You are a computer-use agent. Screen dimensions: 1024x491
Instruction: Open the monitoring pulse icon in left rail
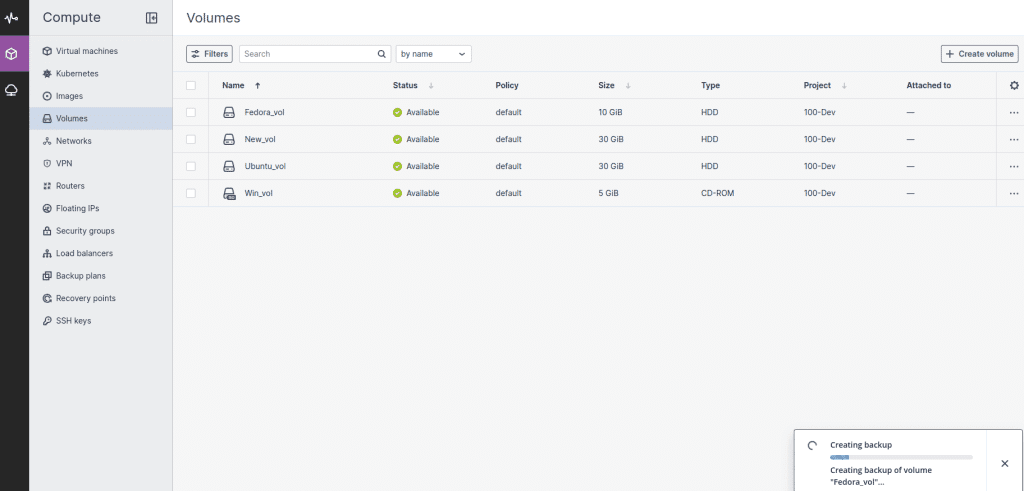[x=11, y=18]
